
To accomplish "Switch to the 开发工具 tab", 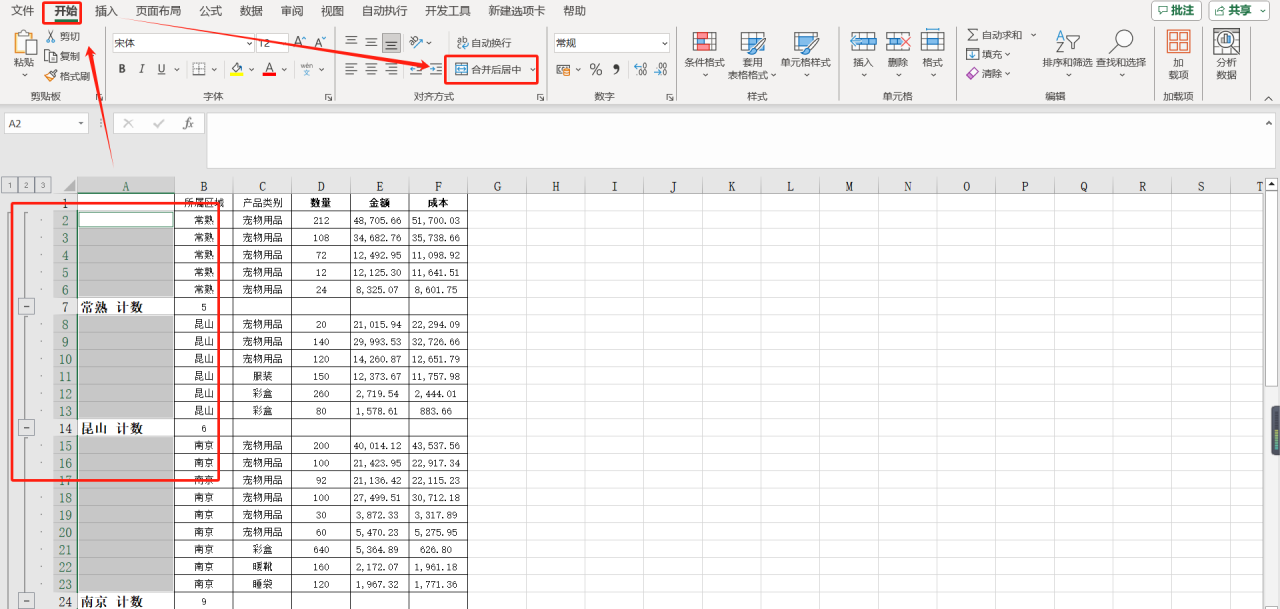I will tap(447, 11).
